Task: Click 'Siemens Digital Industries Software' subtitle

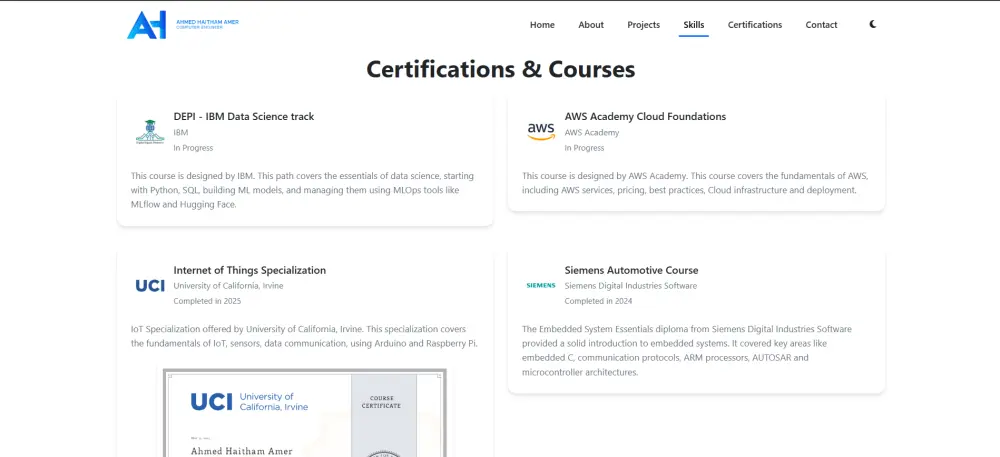Action: point(631,286)
